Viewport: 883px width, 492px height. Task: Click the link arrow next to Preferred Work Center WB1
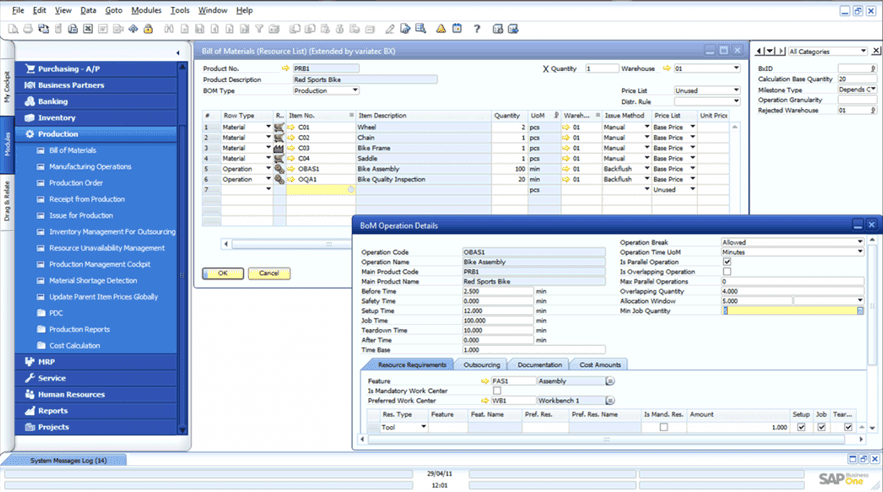(x=485, y=401)
